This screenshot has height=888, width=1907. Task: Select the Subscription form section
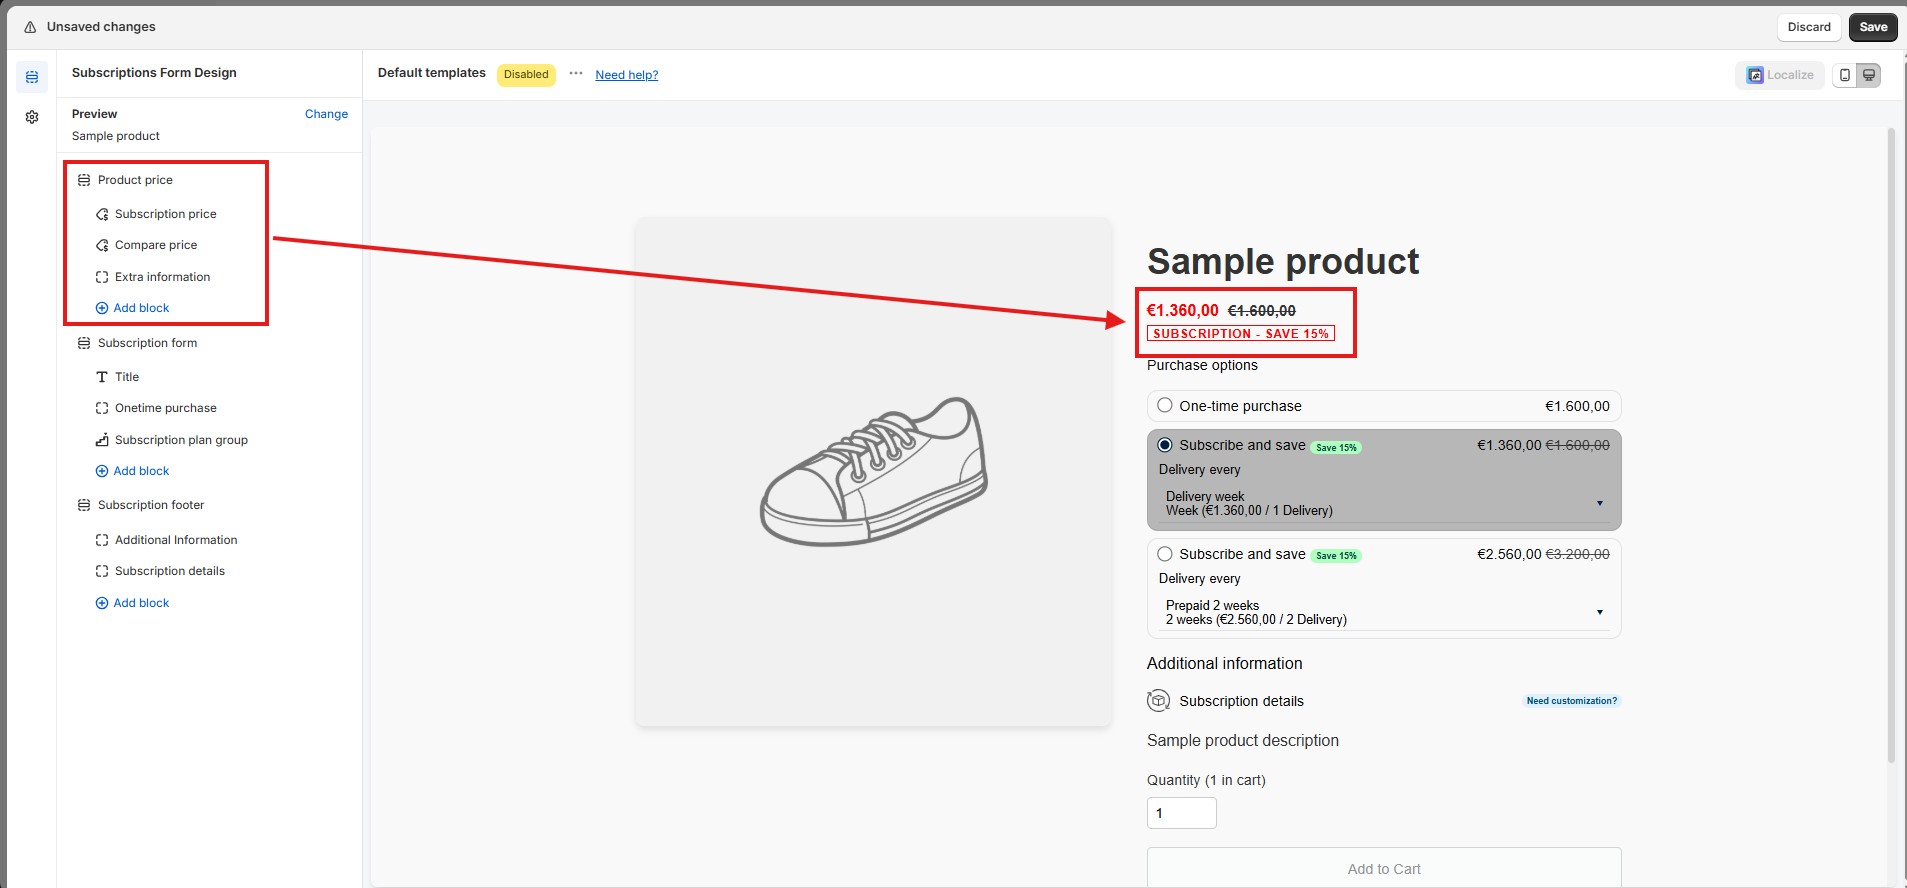click(x=147, y=343)
